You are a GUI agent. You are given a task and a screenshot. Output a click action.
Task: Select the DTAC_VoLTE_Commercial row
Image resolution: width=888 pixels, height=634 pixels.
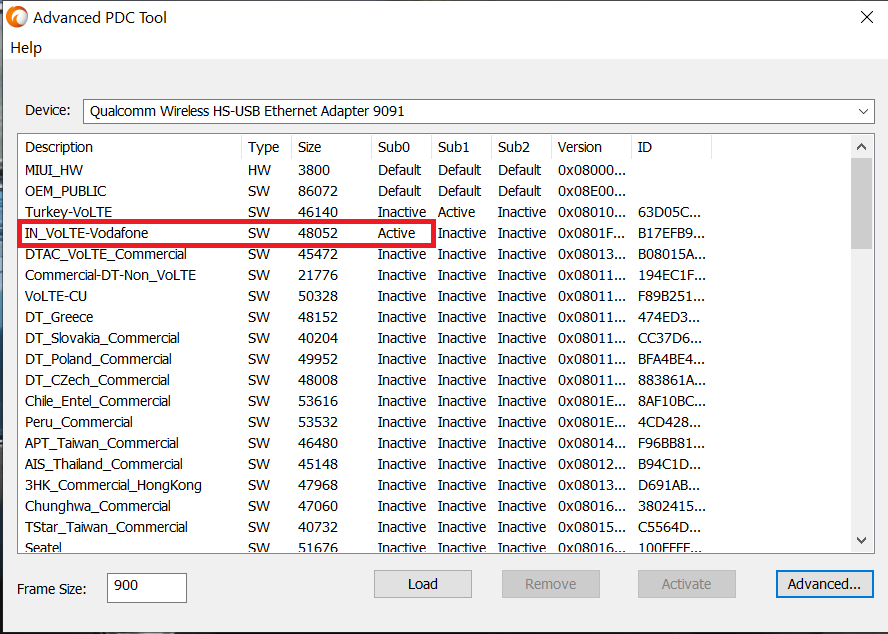(365, 254)
